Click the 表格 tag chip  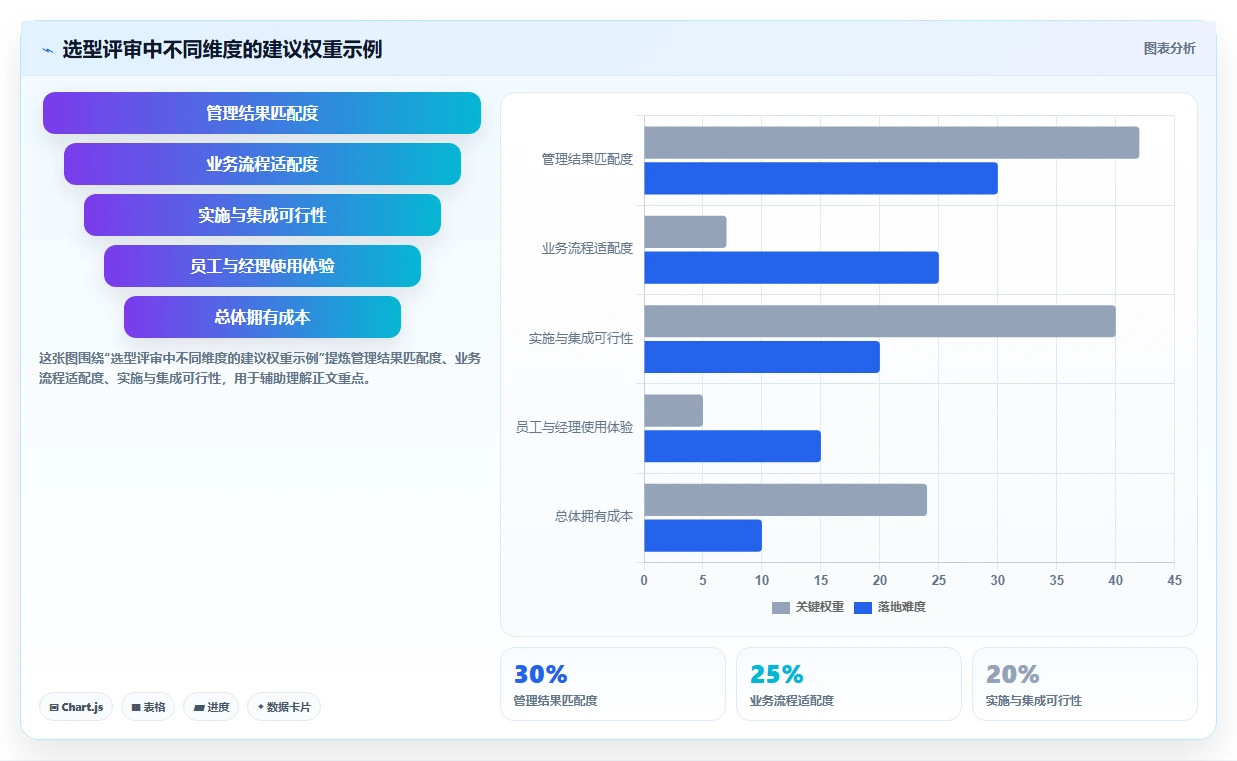[x=148, y=707]
